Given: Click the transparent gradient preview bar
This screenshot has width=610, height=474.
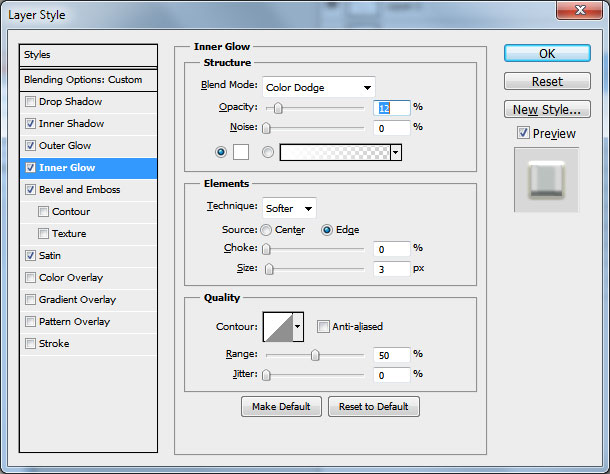Looking at the screenshot, I should [335, 153].
